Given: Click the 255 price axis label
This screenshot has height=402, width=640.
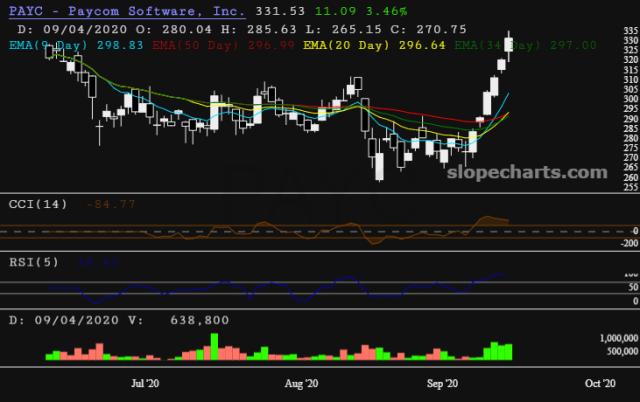Looking at the screenshot, I should [x=629, y=187].
